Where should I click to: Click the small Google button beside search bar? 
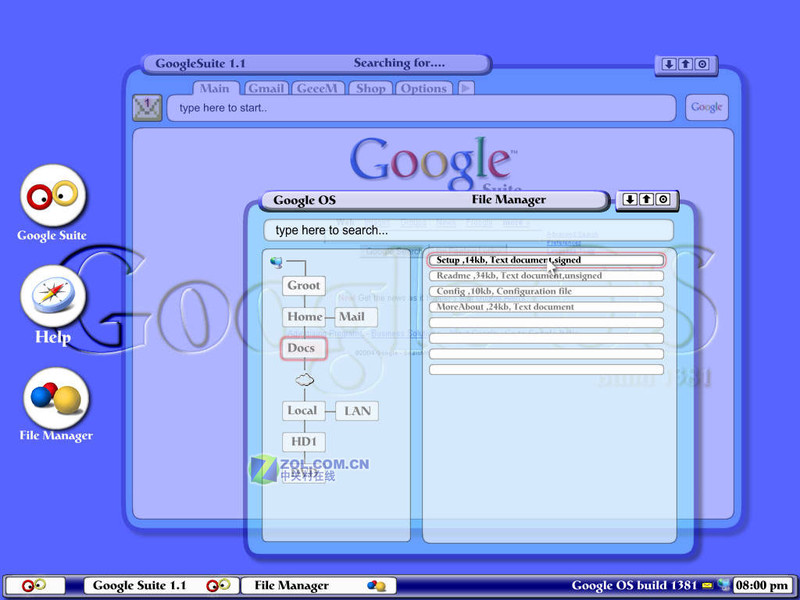coord(707,107)
